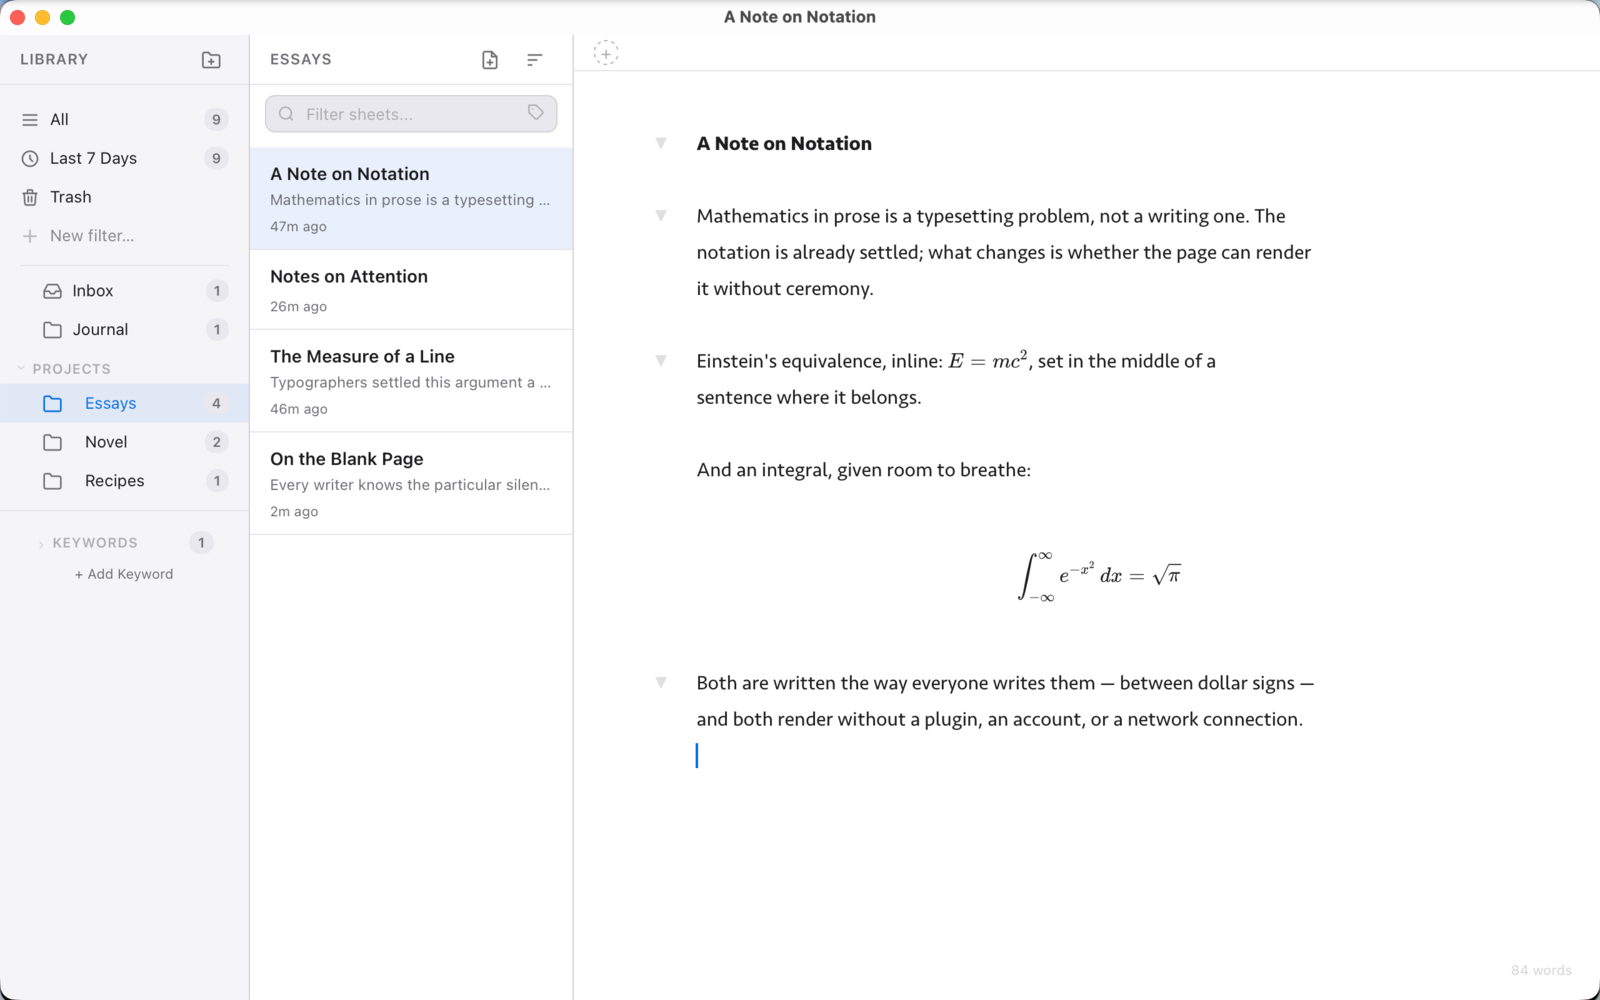Add a new keyword
The width and height of the screenshot is (1600, 1000).
(124, 574)
